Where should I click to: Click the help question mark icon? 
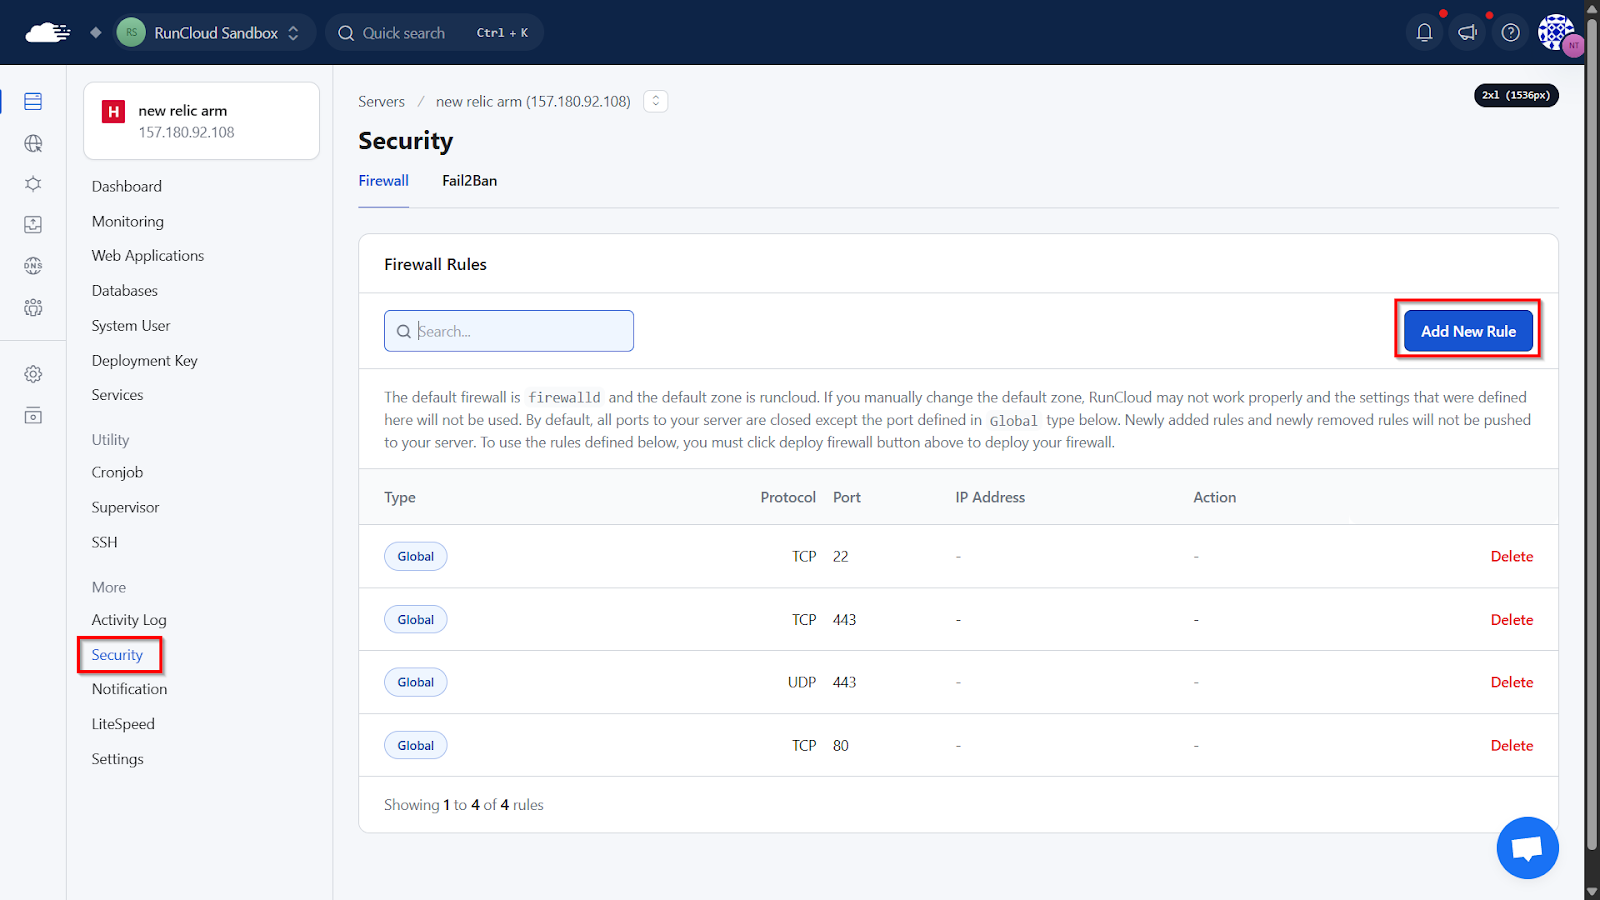coord(1510,33)
